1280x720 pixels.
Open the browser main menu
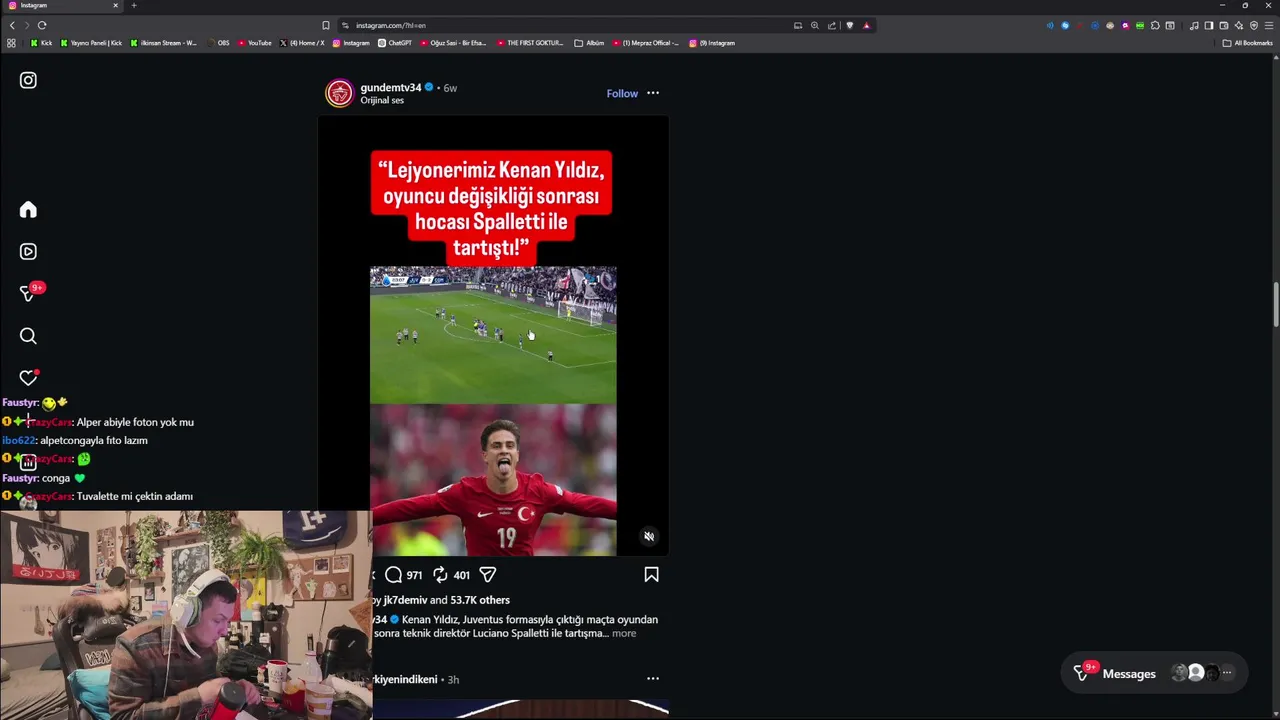[1269, 25]
